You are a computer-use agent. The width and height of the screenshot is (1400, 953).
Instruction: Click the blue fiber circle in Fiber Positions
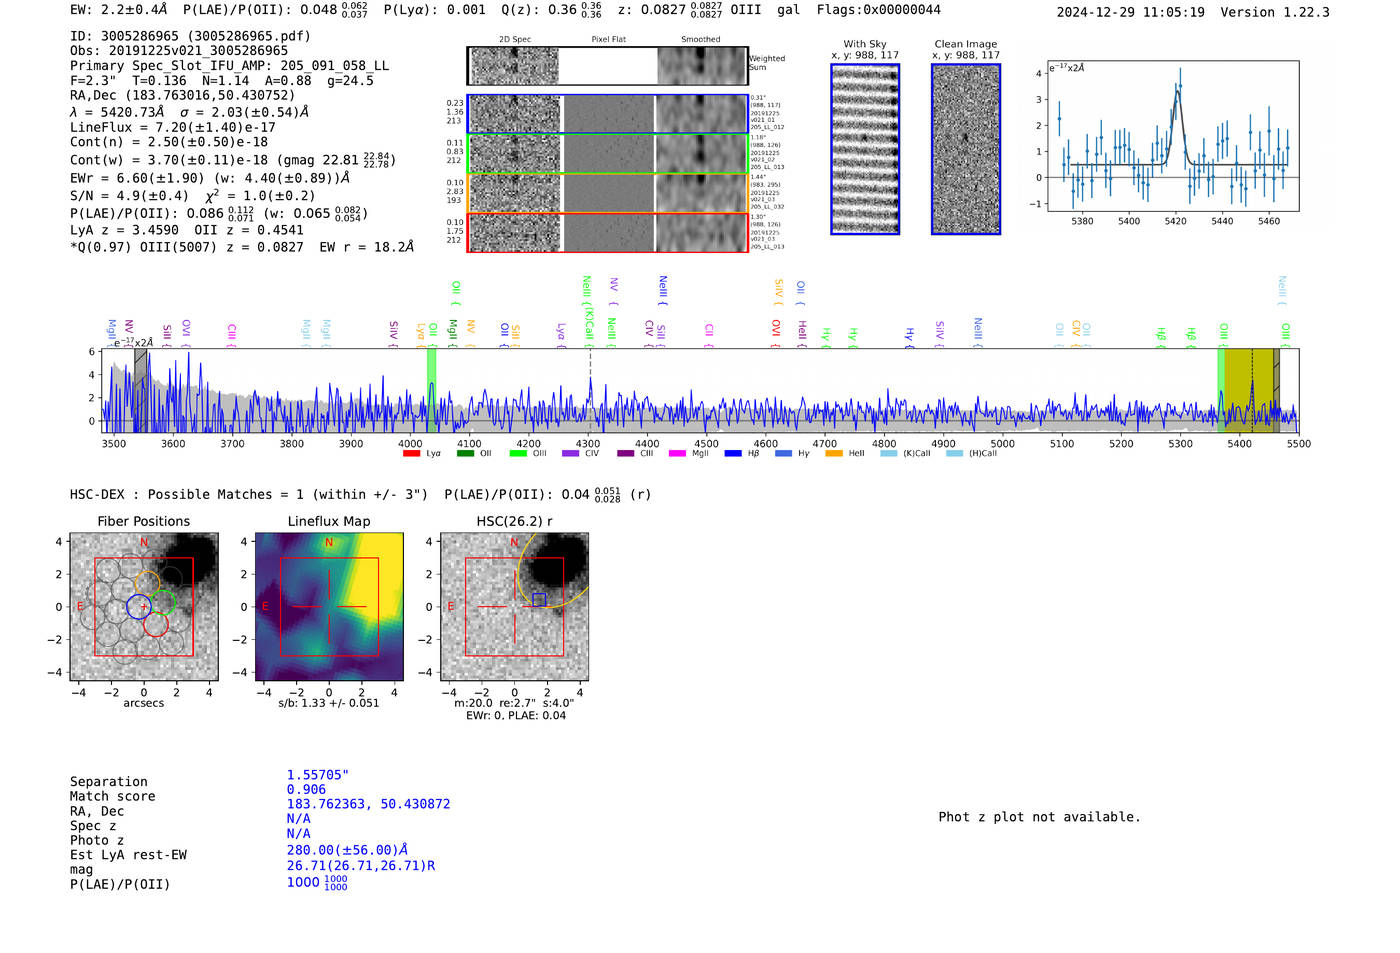pyautogui.click(x=139, y=606)
